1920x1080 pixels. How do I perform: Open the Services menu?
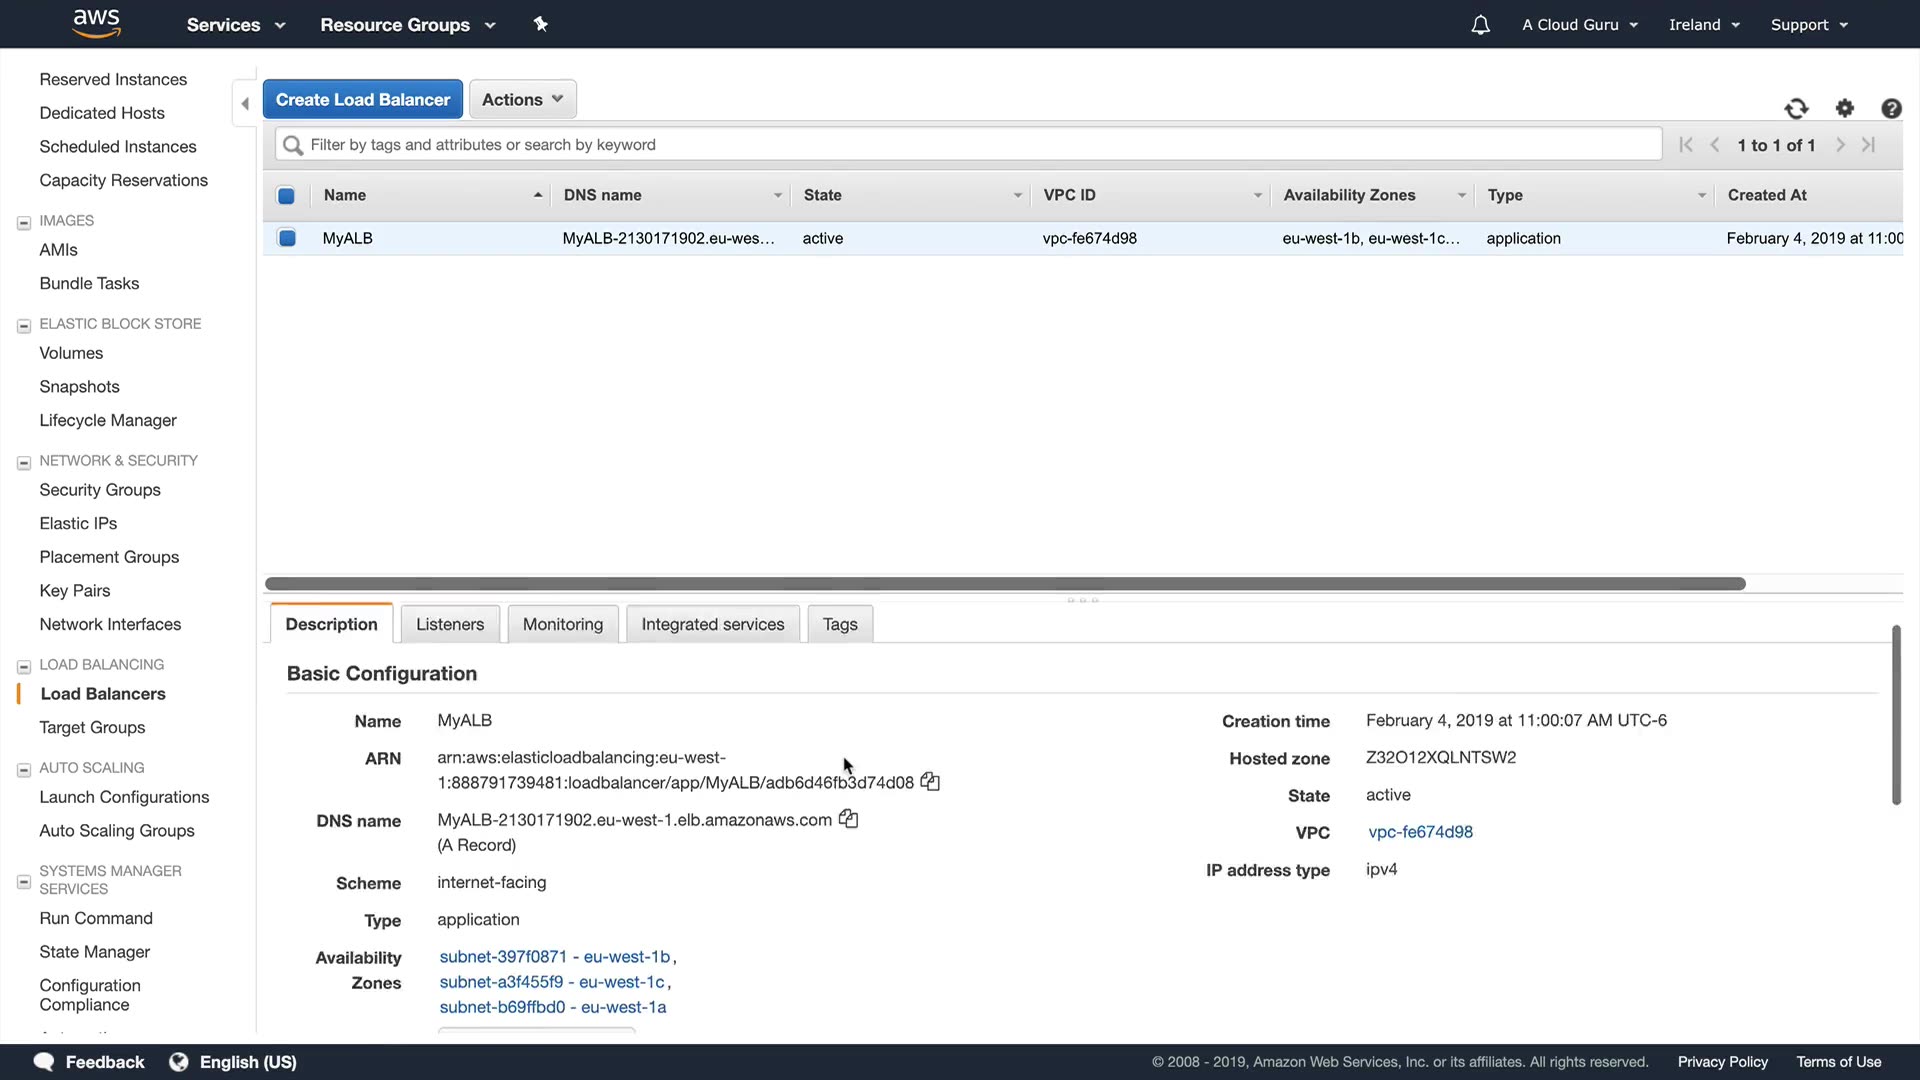(236, 25)
